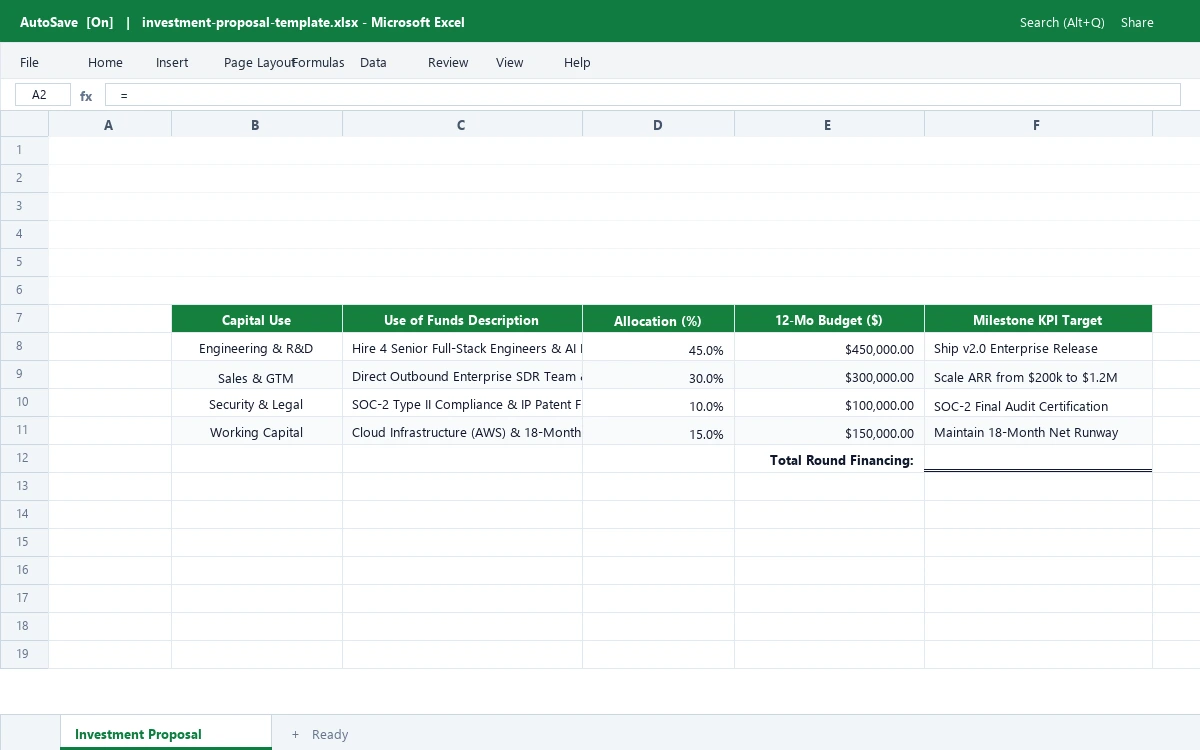The width and height of the screenshot is (1200, 750).
Task: Select the Sales & GTM cell
Action: pos(256,375)
